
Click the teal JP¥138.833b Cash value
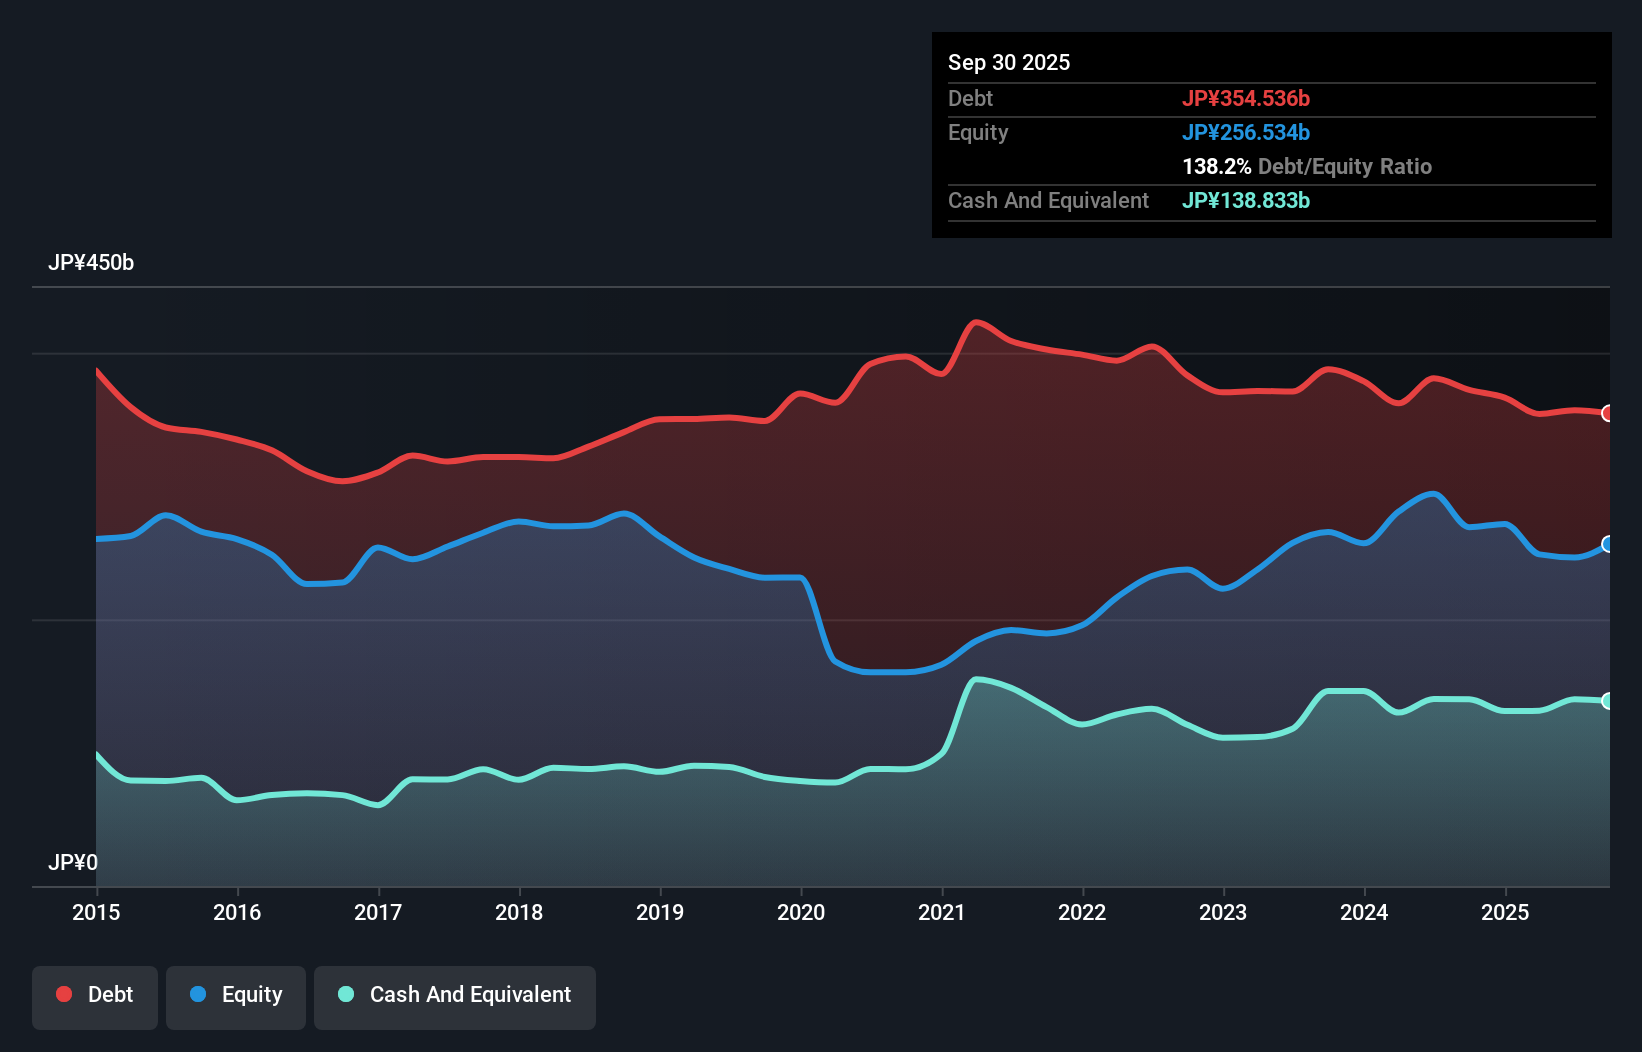(x=1246, y=200)
